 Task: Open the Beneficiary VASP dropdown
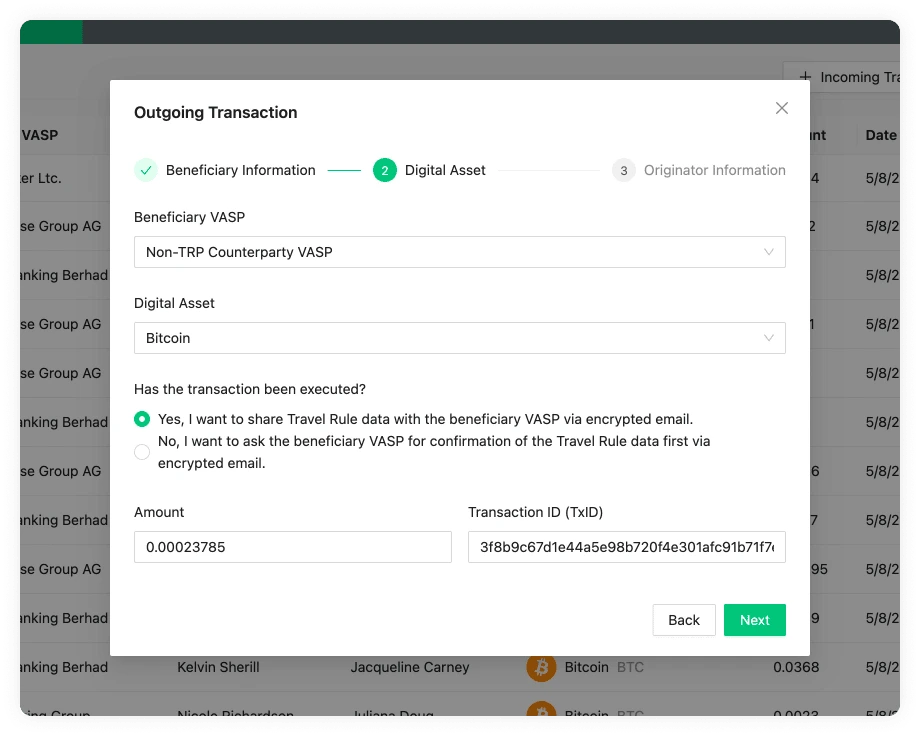[459, 252]
